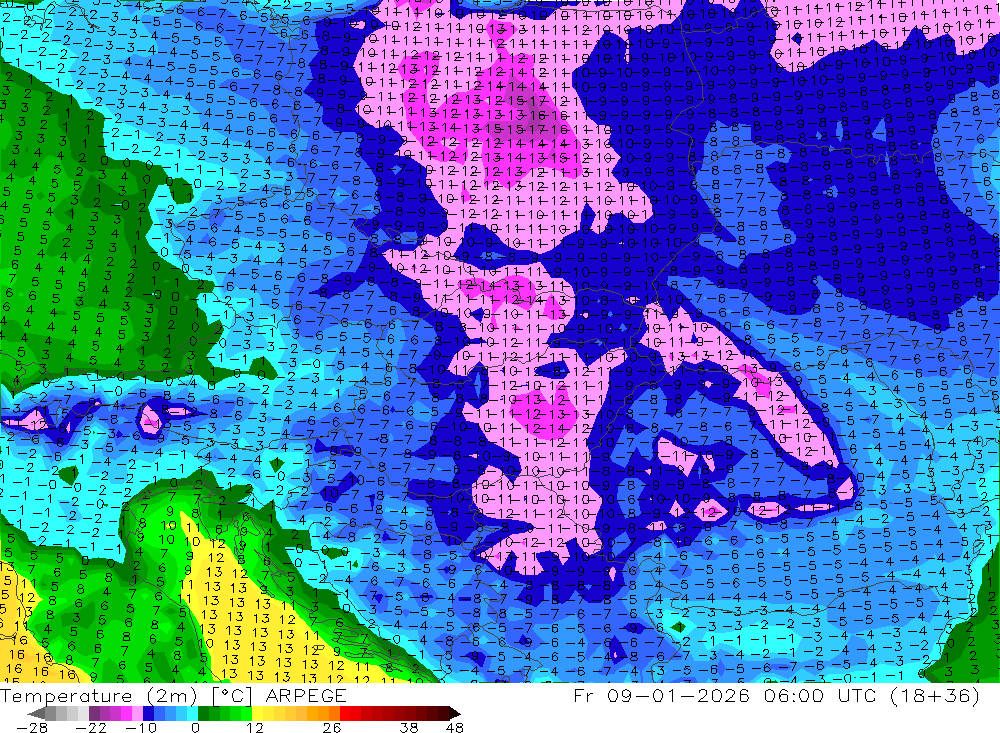Screen dimensions: 1000x733
Task: Click the dark maroon arrow end of color scale
Action: (455, 713)
